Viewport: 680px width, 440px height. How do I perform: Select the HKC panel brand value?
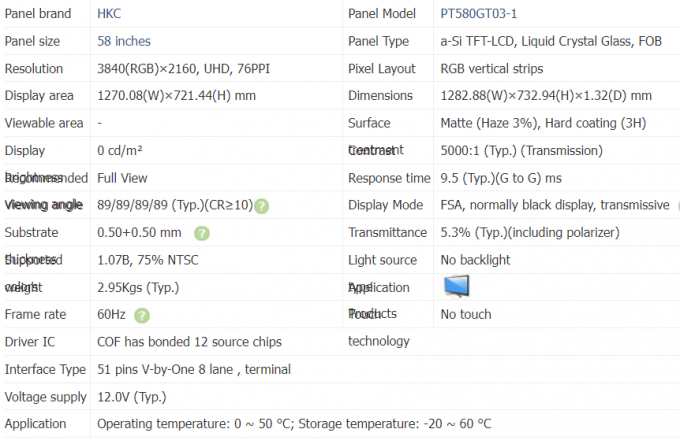click(110, 14)
